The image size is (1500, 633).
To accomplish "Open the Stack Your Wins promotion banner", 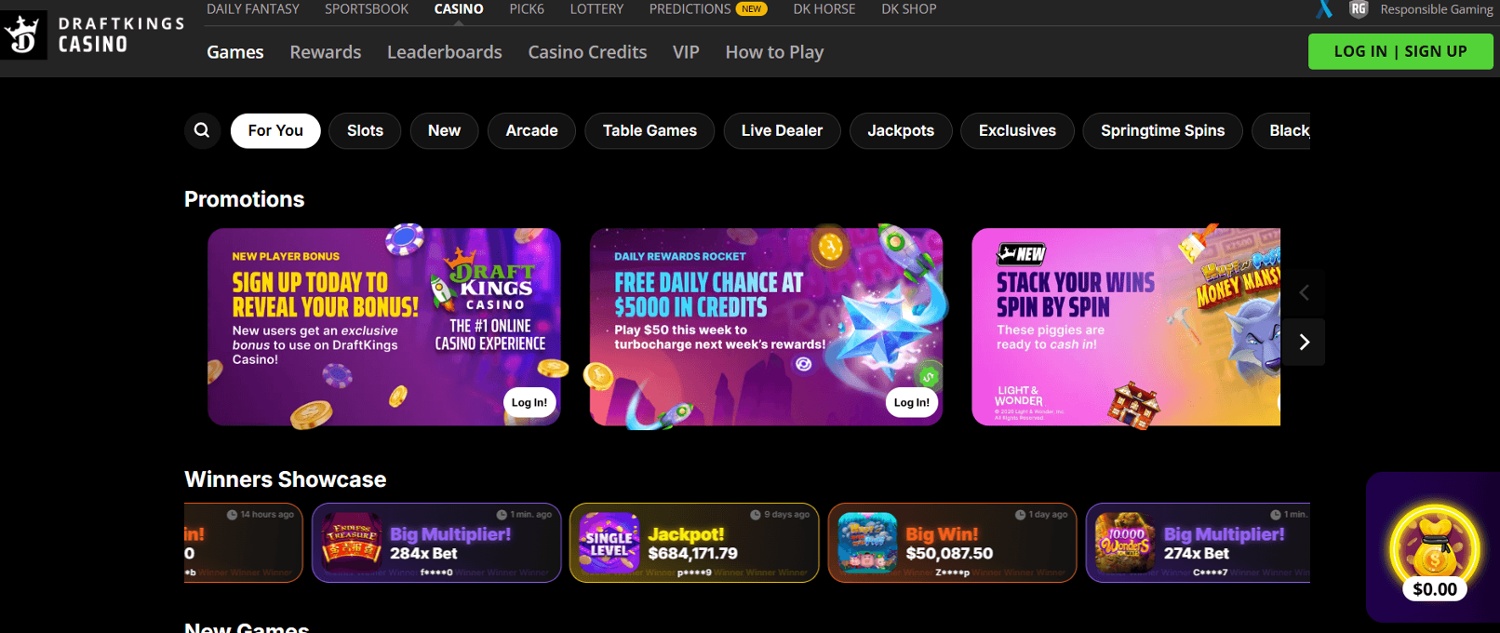I will pyautogui.click(x=1126, y=327).
